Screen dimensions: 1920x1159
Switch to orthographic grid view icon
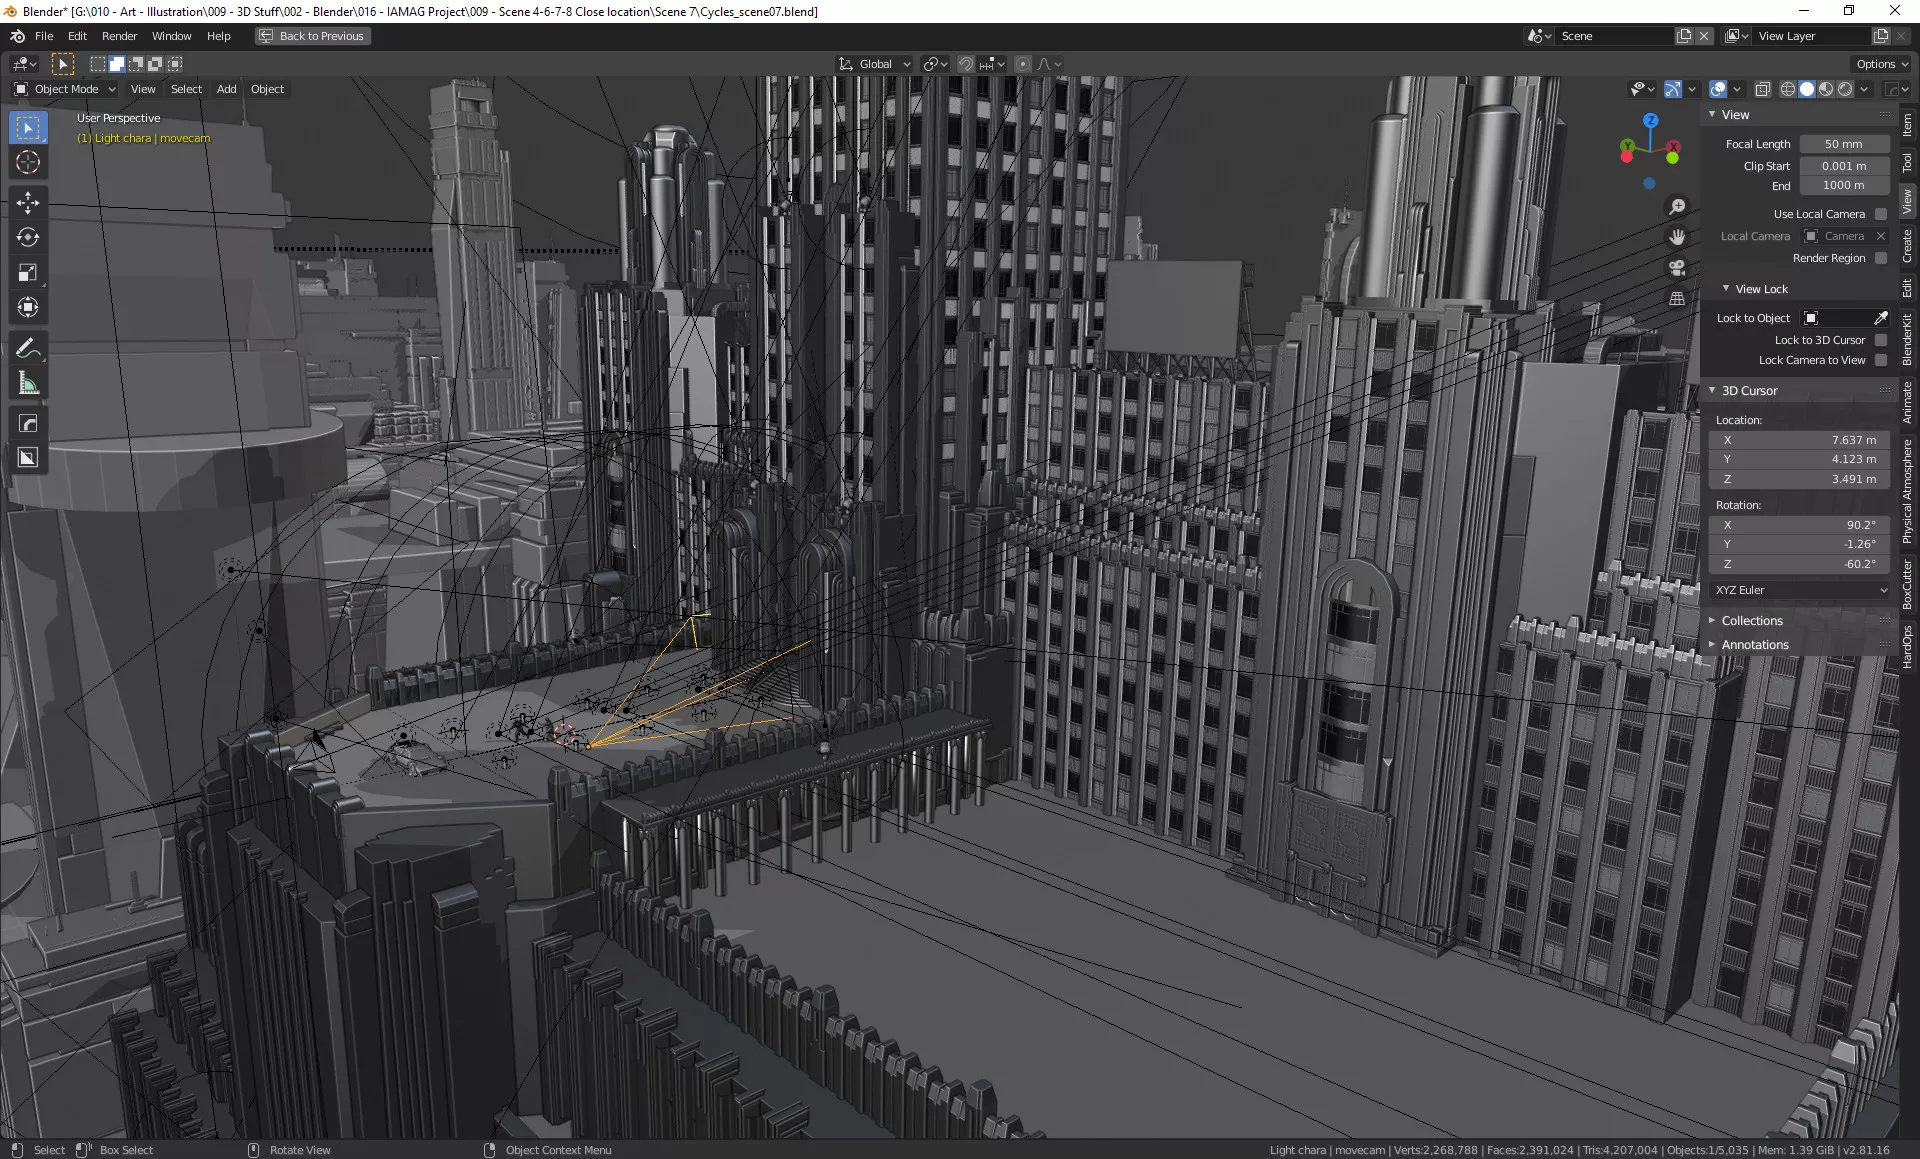point(1677,299)
